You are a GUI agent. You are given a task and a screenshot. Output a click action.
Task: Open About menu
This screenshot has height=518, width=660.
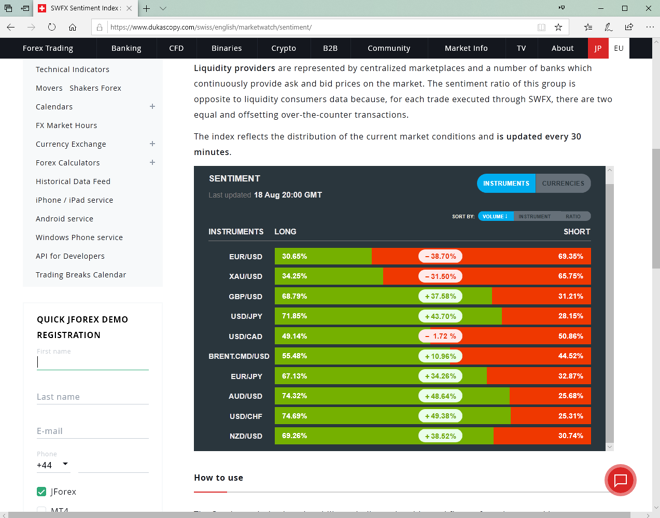coord(562,48)
